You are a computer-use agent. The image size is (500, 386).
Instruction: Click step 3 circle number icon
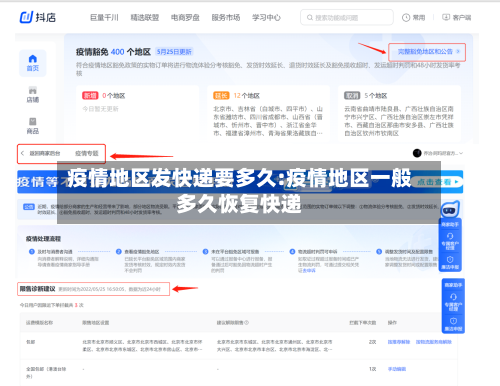click(205, 252)
